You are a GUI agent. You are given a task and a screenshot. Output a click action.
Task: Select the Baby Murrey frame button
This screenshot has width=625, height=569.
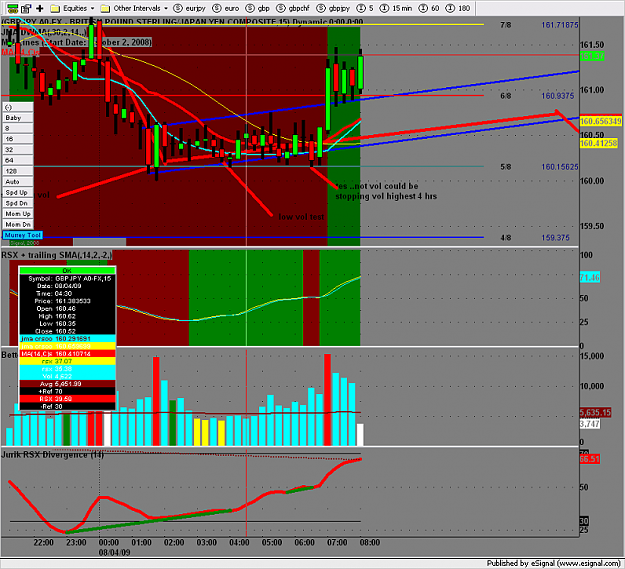[x=18, y=118]
